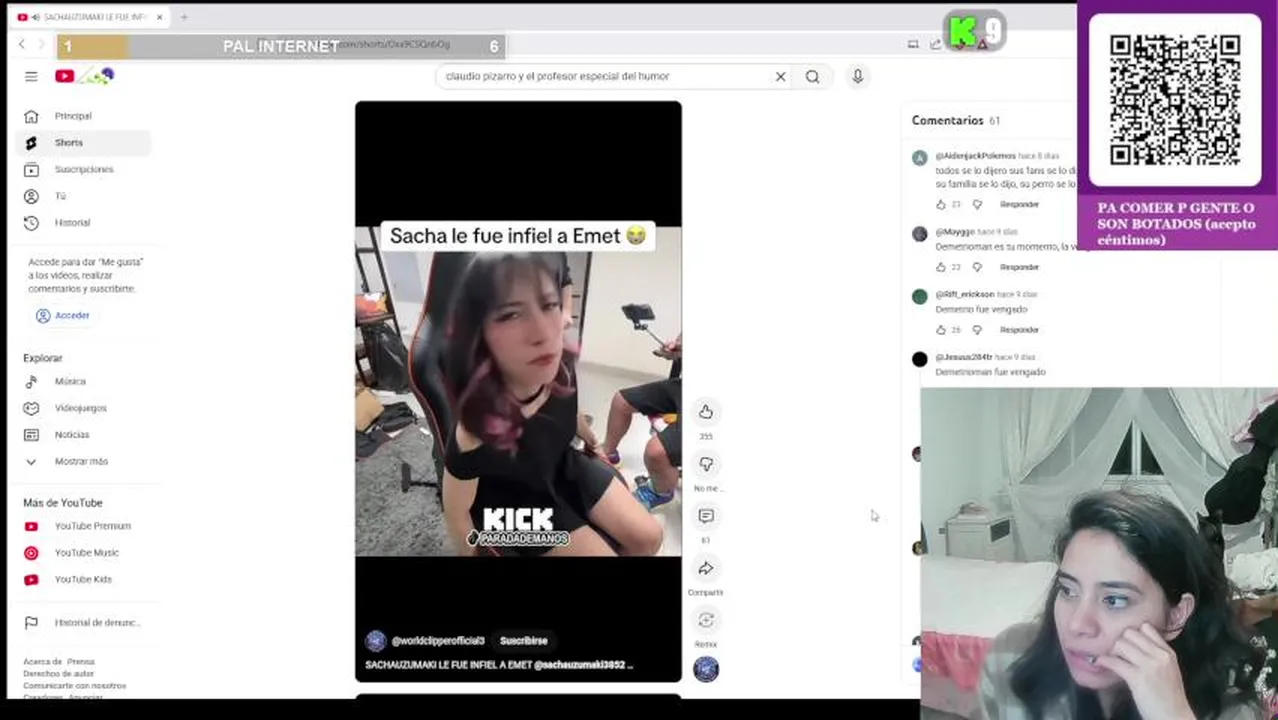Image resolution: width=1278 pixels, height=720 pixels.
Task: Open @AidenjackPolemos avatar
Action: pos(919,158)
